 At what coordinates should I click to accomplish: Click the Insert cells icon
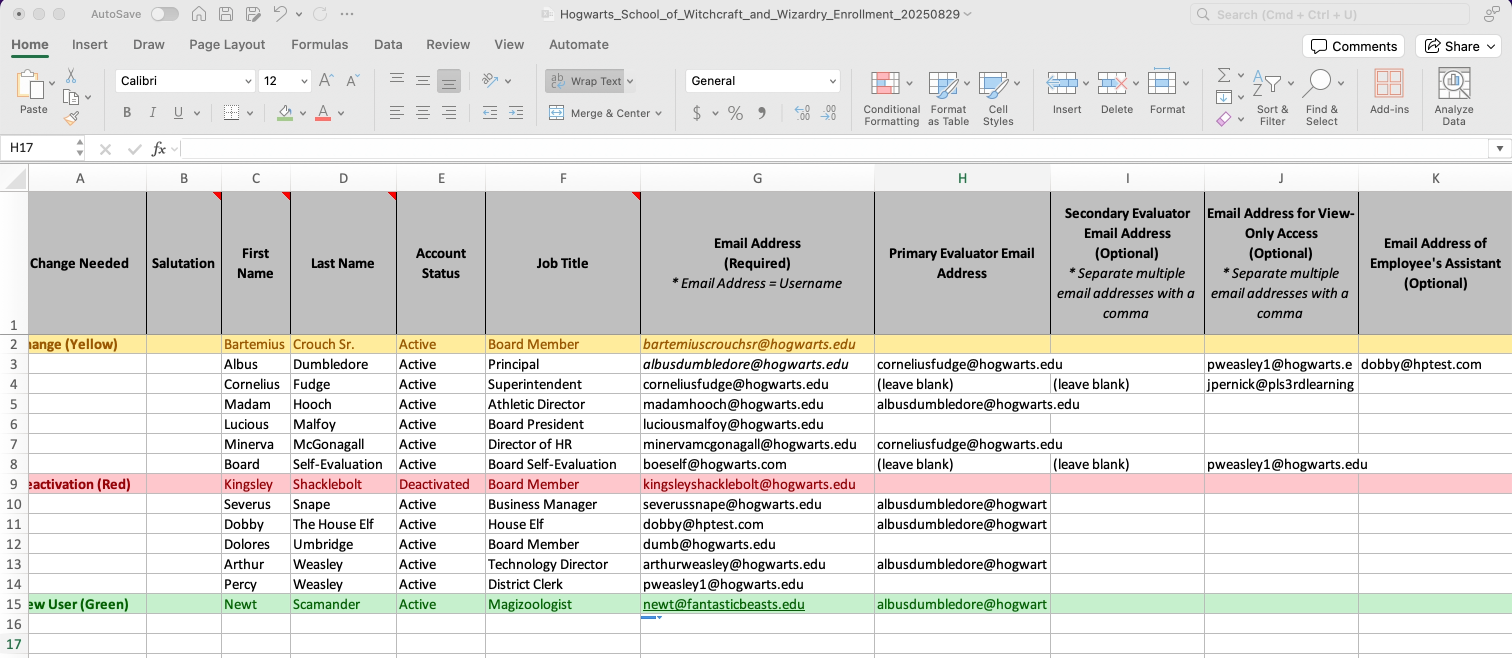click(1062, 83)
